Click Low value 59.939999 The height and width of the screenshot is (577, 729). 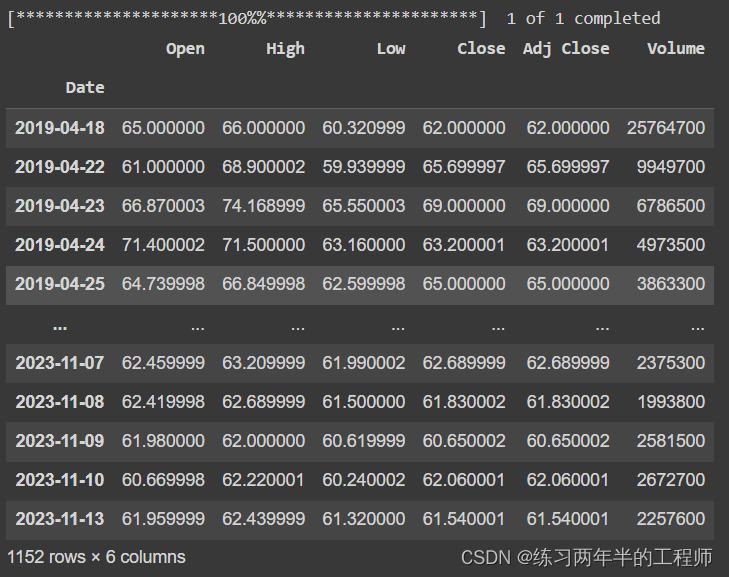coord(364,167)
